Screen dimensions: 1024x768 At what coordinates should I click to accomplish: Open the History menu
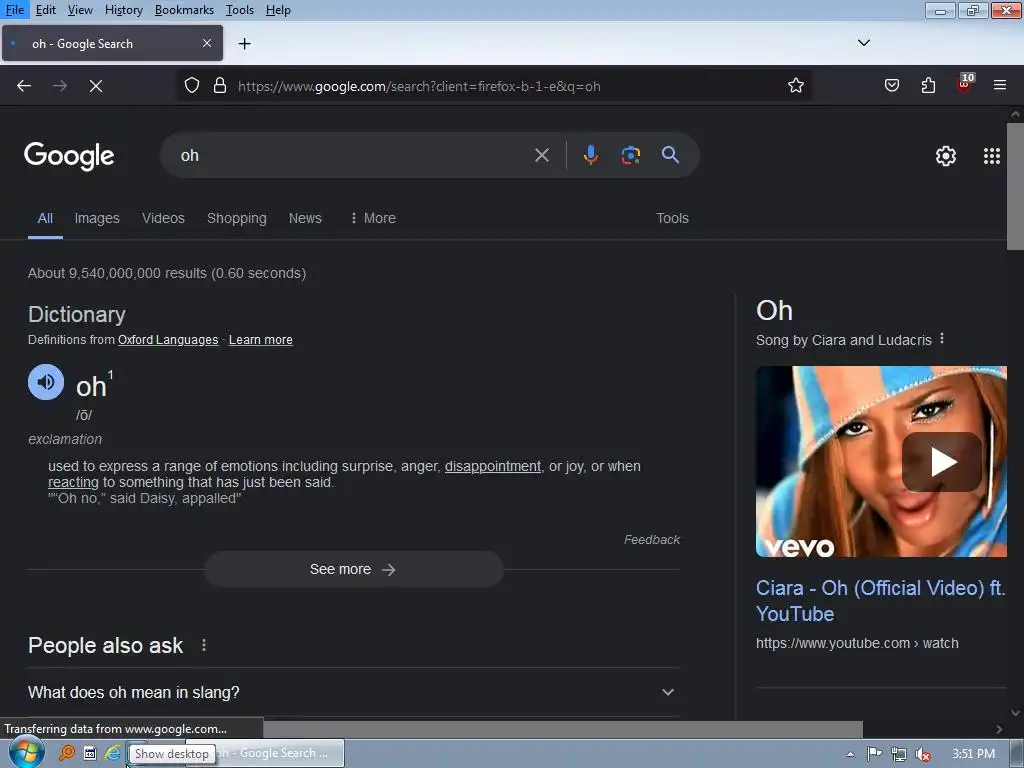[x=123, y=10]
